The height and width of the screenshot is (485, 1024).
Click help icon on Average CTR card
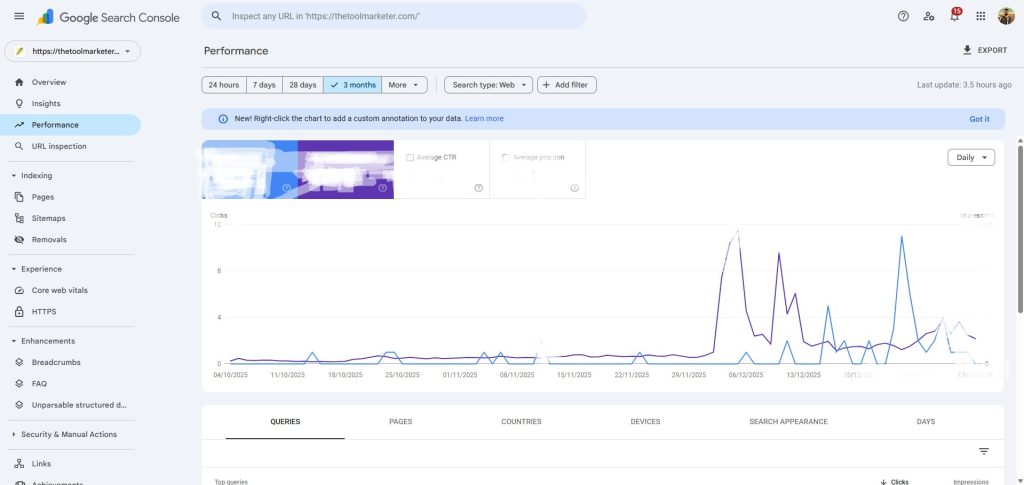coord(478,188)
